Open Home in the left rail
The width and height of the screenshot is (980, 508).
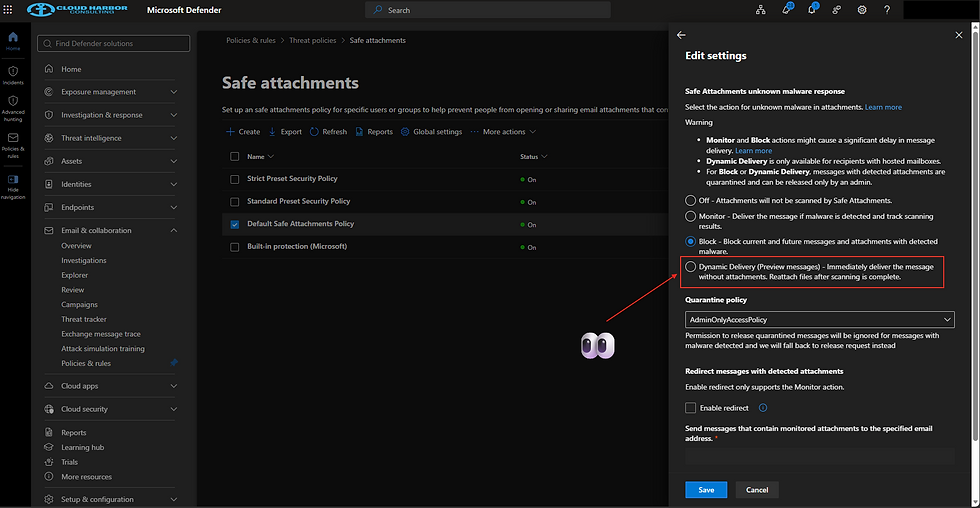click(x=13, y=41)
